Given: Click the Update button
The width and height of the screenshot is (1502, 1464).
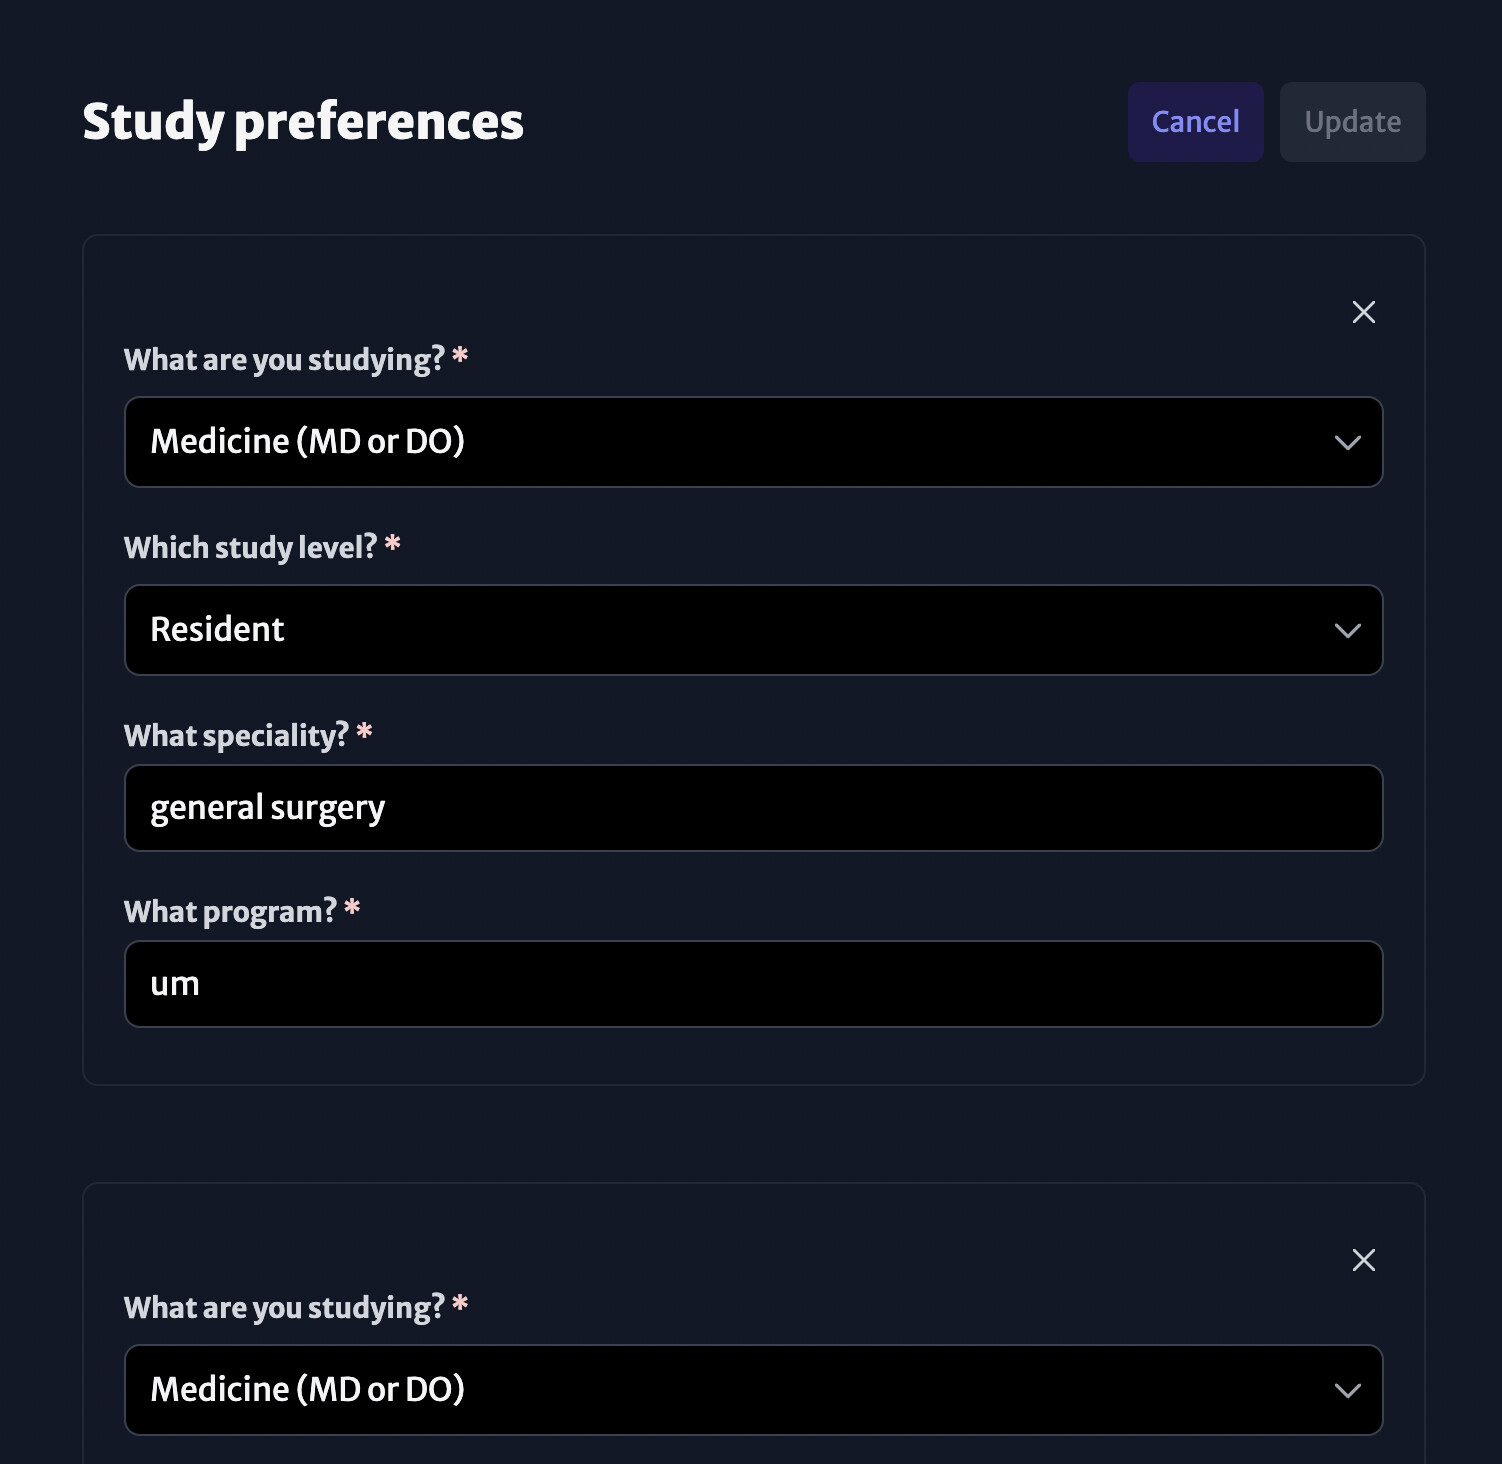Looking at the screenshot, I should point(1352,122).
